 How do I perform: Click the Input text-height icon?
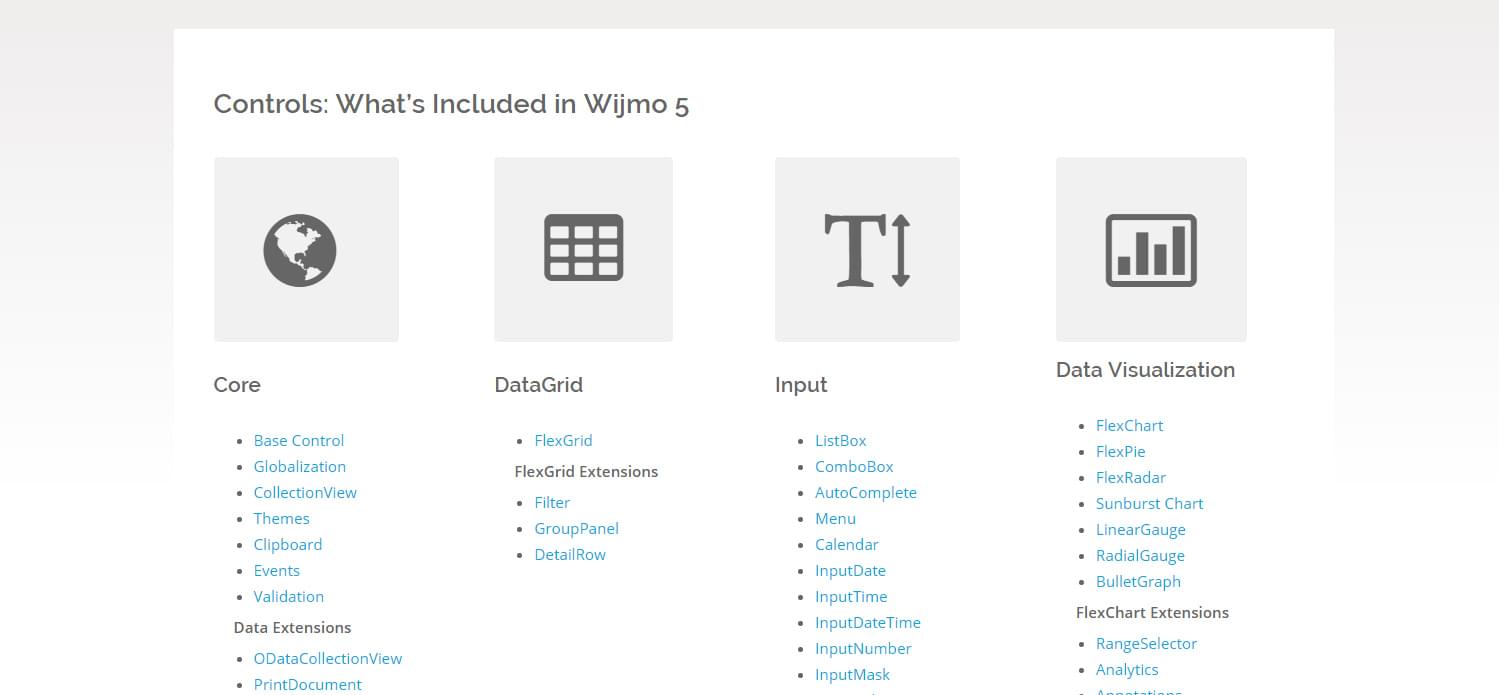click(x=867, y=250)
